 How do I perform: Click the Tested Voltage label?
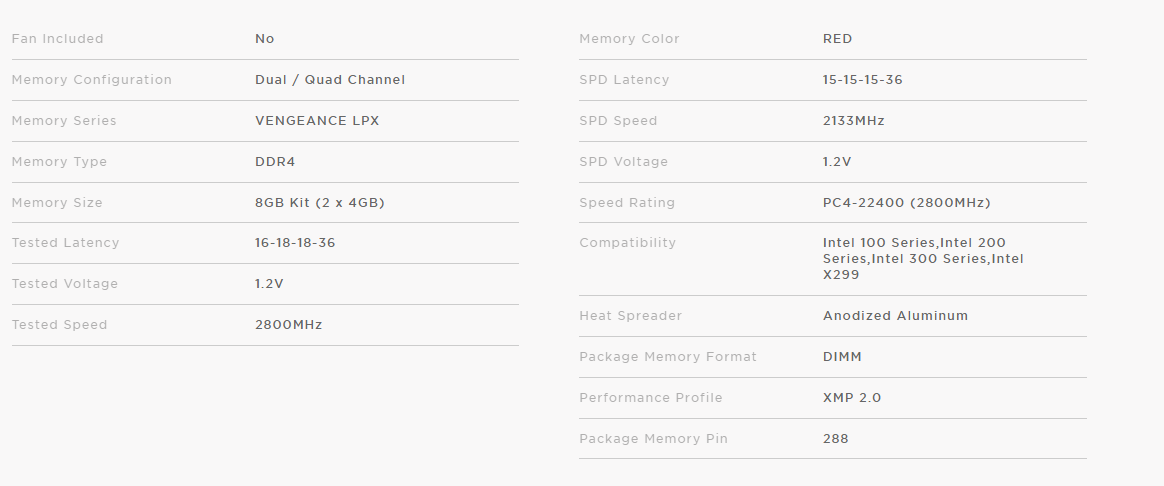[65, 283]
